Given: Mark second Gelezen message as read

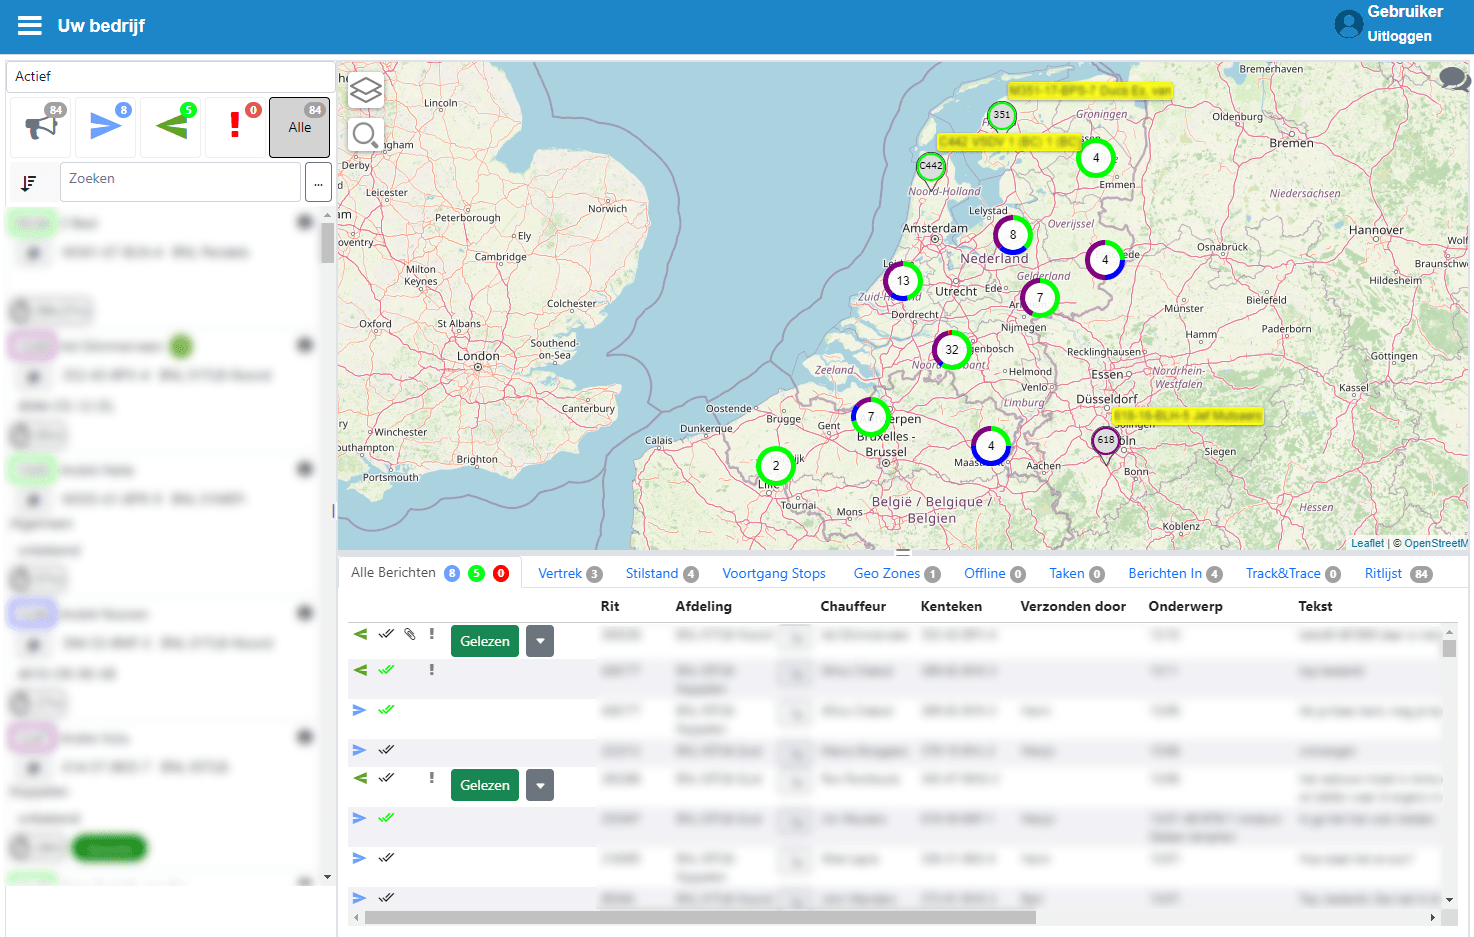Looking at the screenshot, I should pyautogui.click(x=485, y=785).
